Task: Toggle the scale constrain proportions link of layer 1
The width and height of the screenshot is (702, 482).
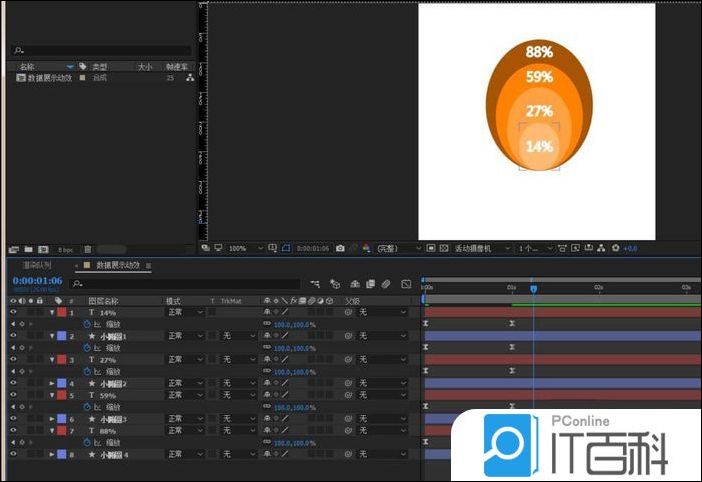Action: tap(267, 323)
